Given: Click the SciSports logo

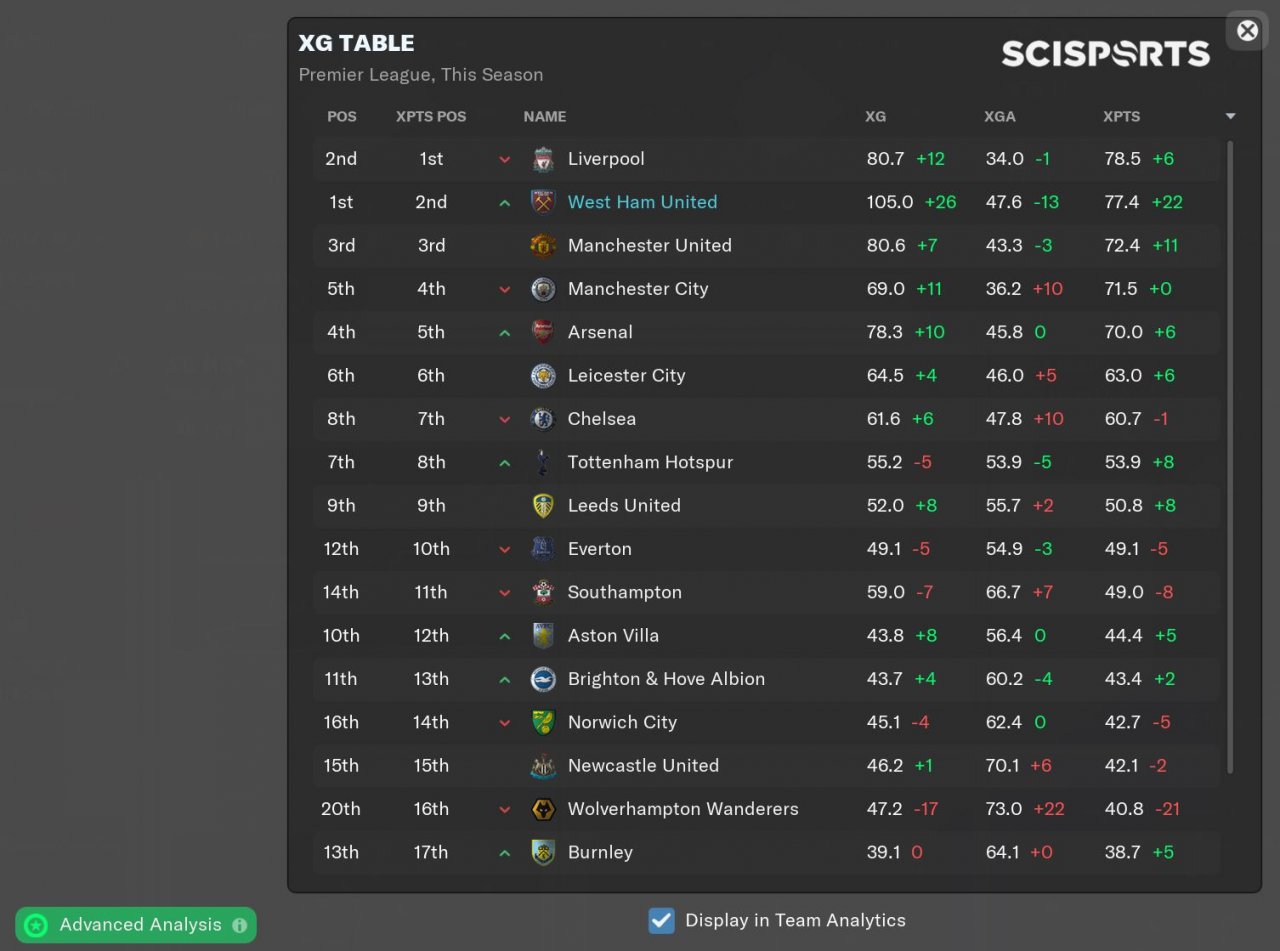Looking at the screenshot, I should 1105,53.
